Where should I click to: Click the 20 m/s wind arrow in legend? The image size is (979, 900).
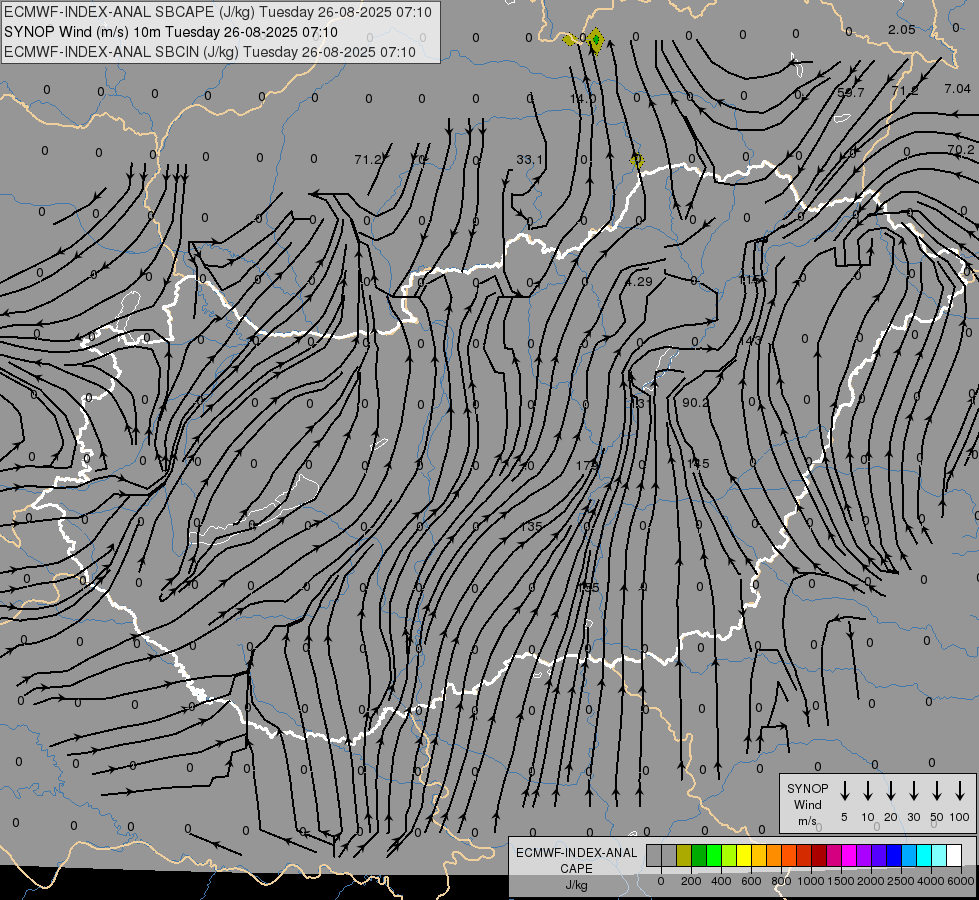point(890,791)
